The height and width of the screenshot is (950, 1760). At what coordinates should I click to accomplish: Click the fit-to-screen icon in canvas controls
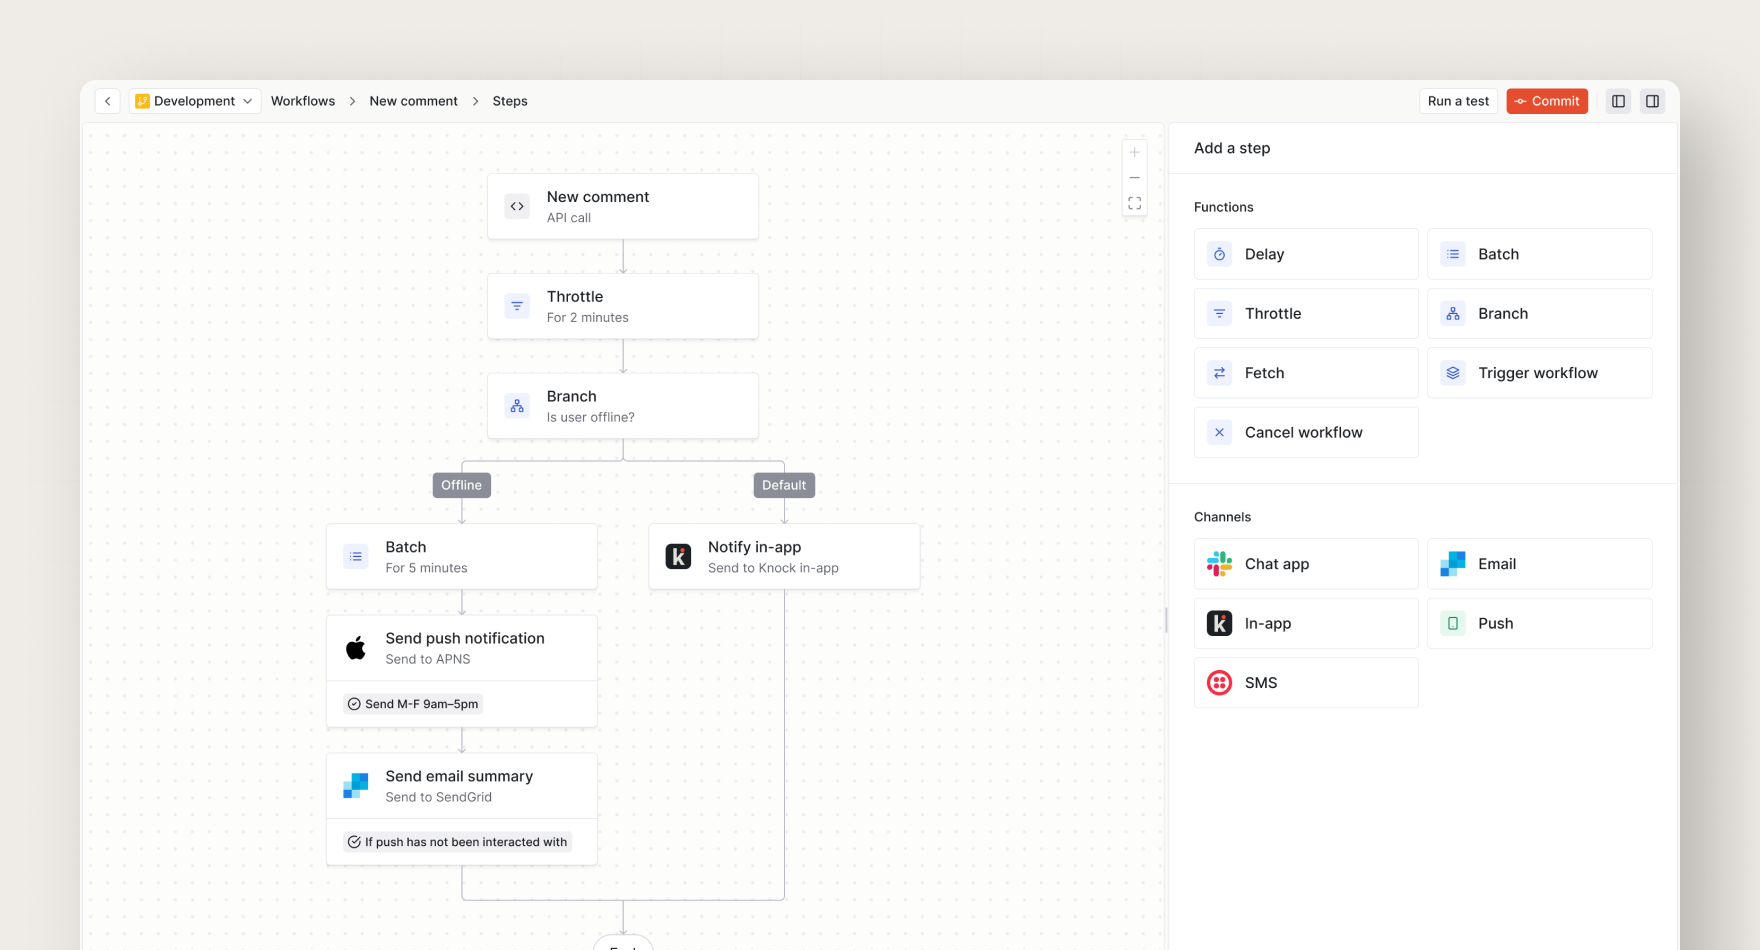point(1135,202)
